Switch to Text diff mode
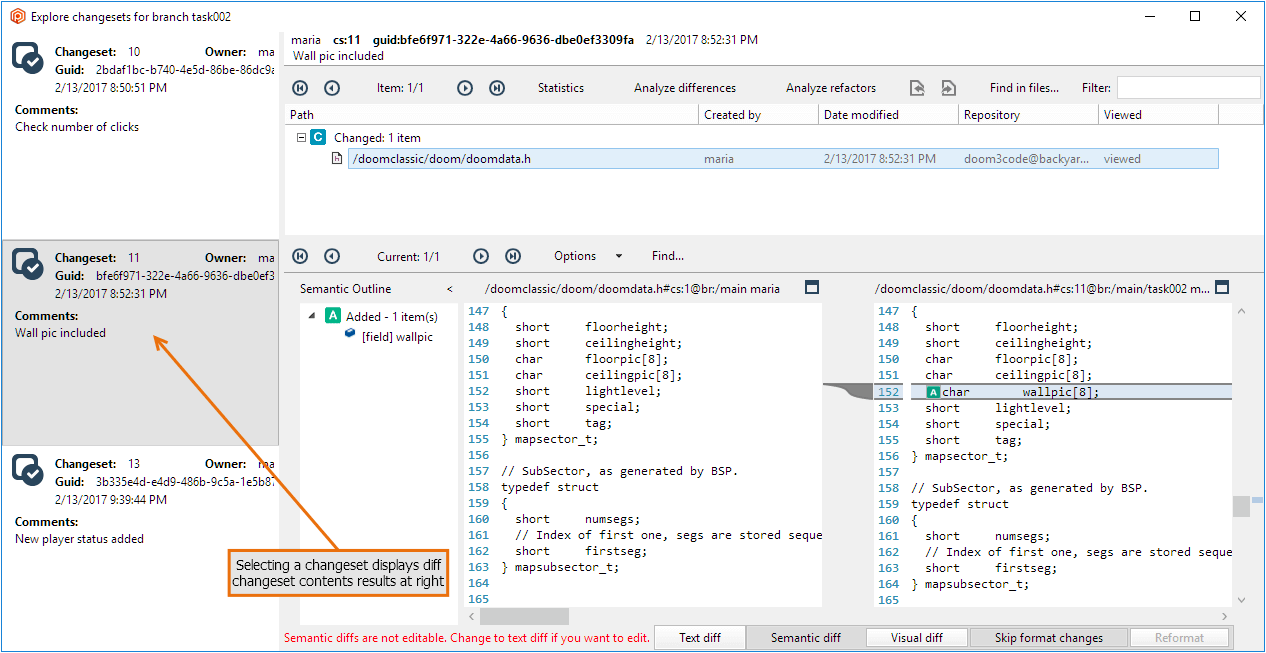 700,638
